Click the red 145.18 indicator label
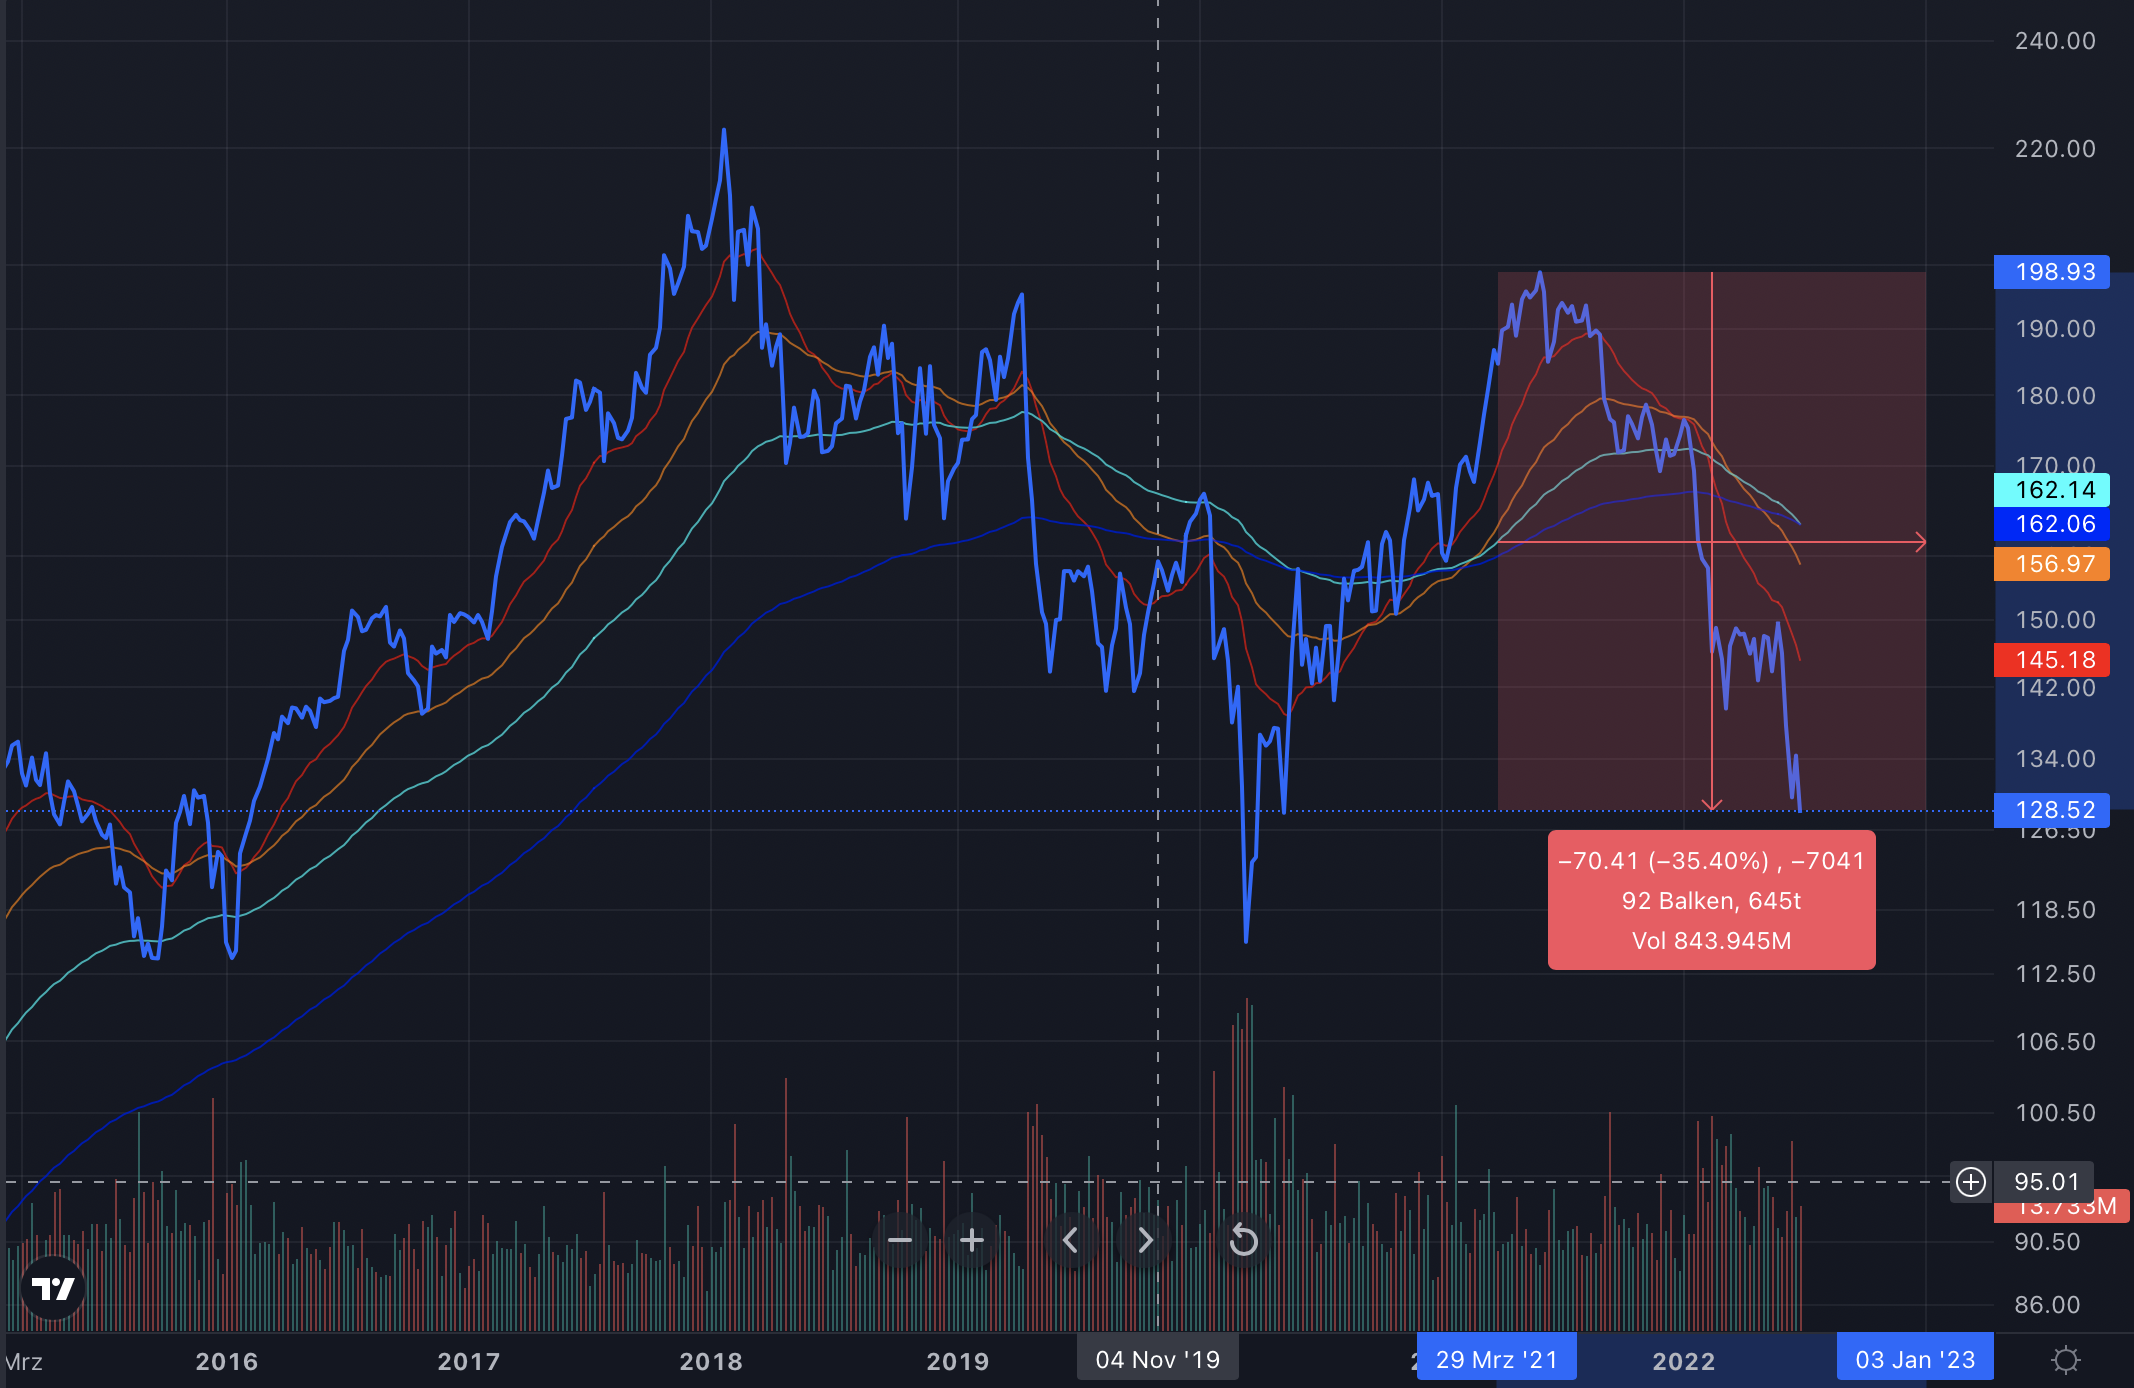This screenshot has width=2134, height=1388. [x=2052, y=660]
